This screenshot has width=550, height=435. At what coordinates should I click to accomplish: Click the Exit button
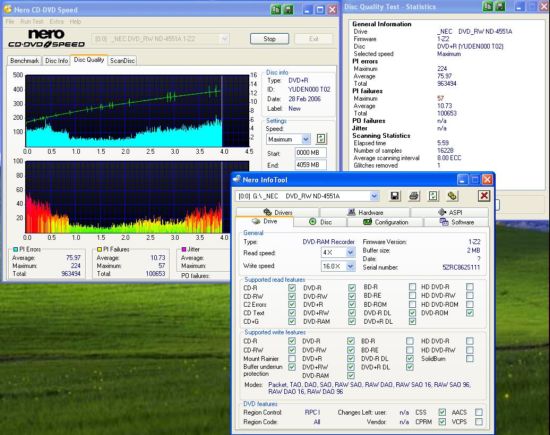tap(314, 39)
